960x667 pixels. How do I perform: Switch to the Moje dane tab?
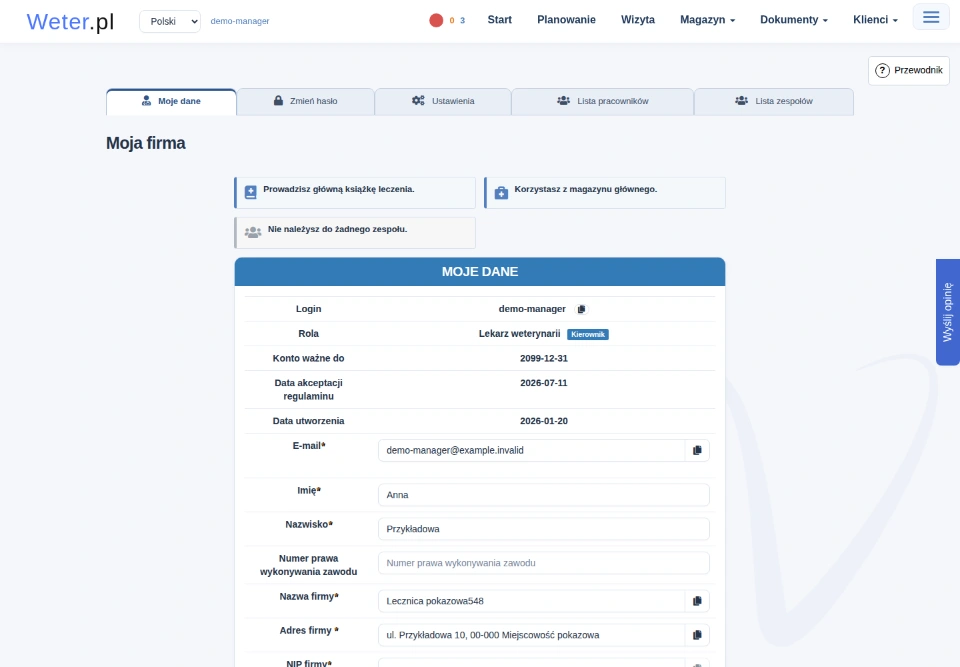pyautogui.click(x=171, y=102)
